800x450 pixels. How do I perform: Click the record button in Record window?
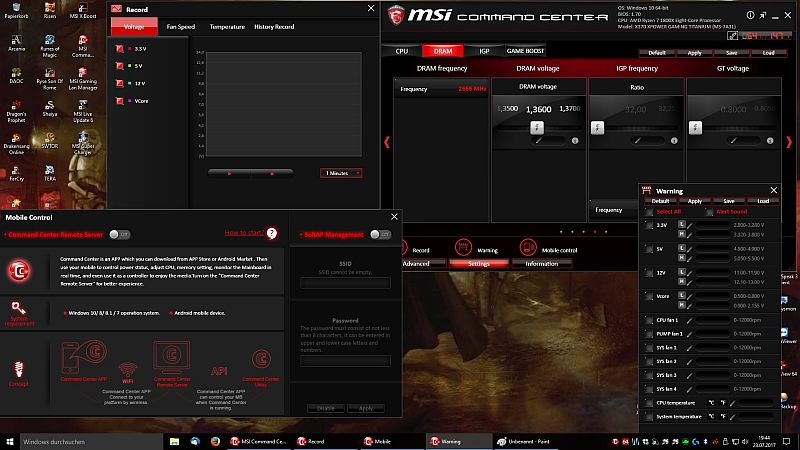pyautogui.click(x=272, y=173)
